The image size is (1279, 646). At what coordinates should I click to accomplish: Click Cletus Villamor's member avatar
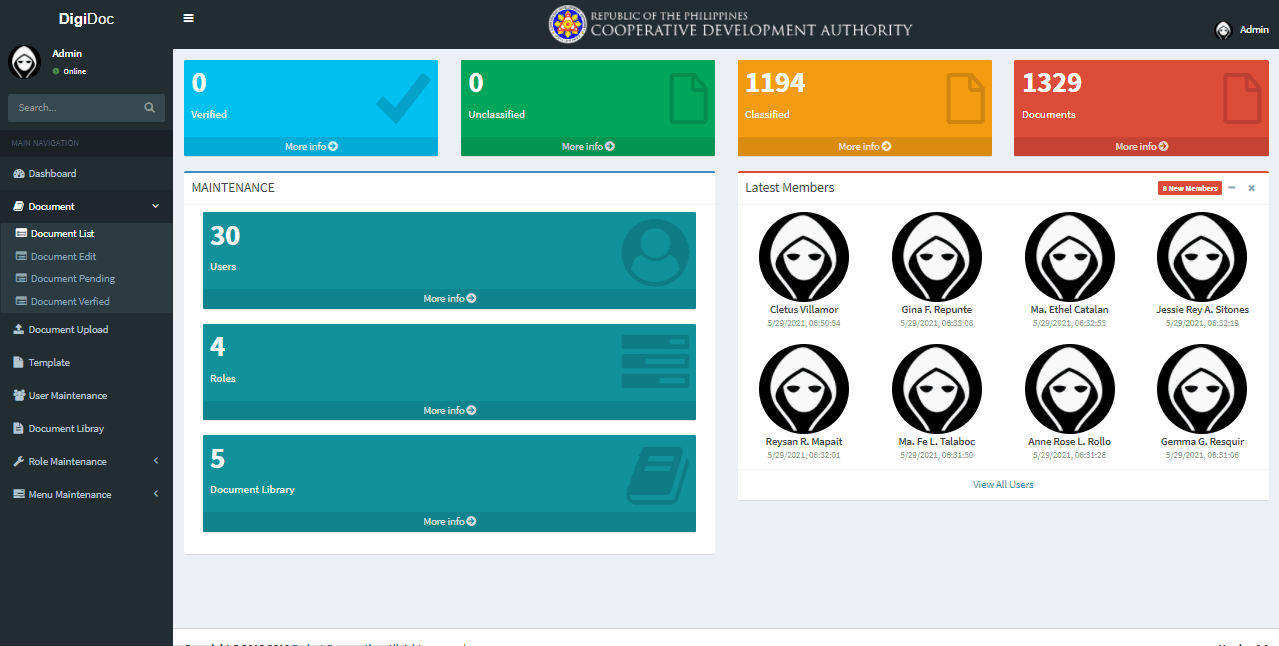tap(804, 257)
